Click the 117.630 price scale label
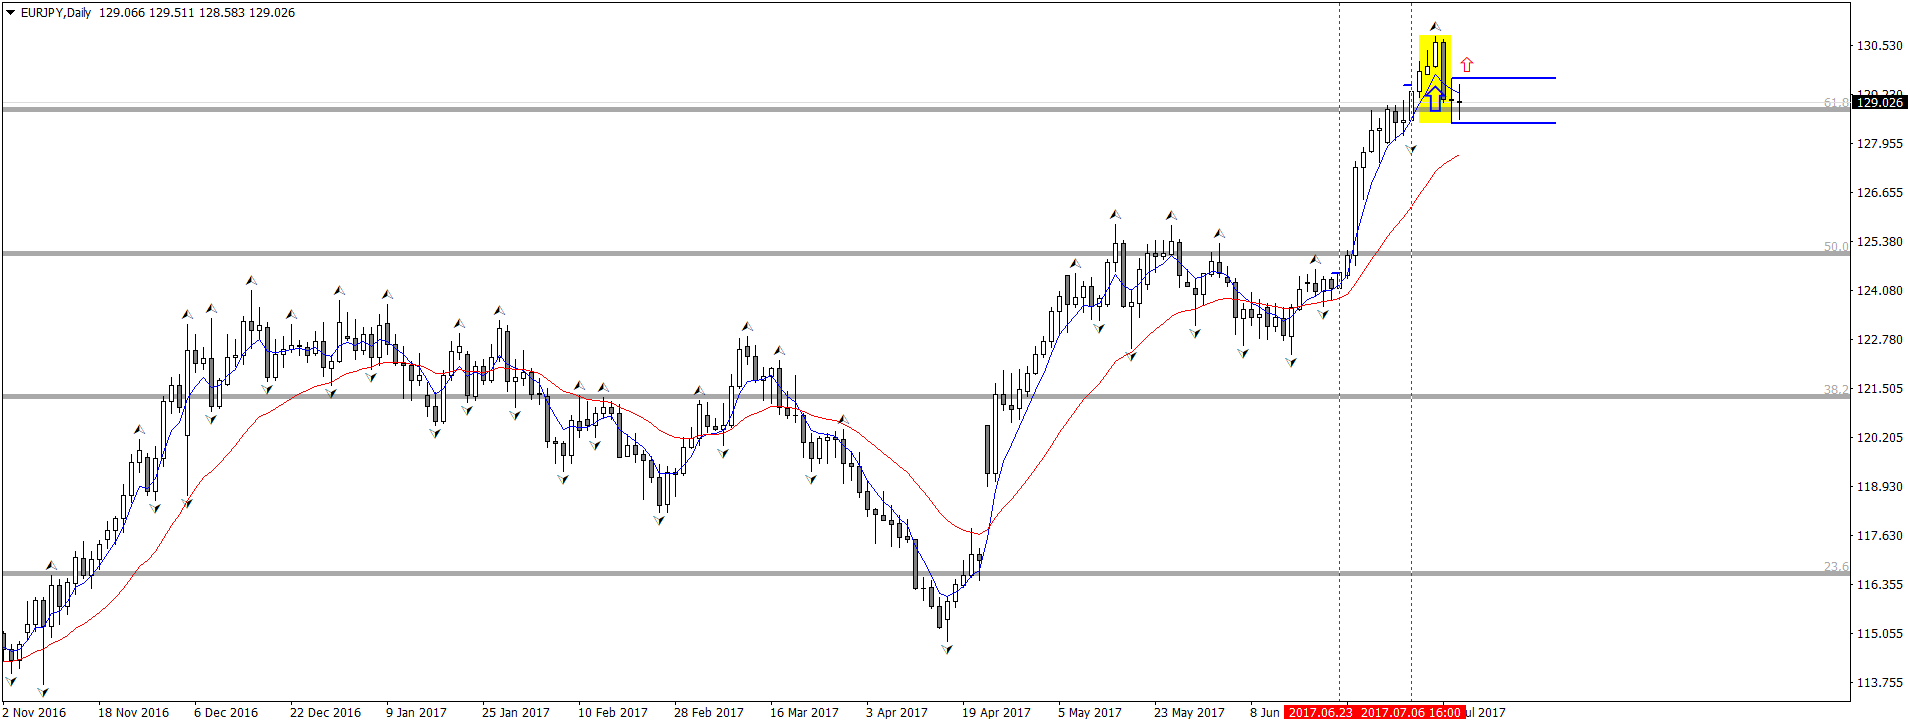The width and height of the screenshot is (1910, 725). point(1879,536)
